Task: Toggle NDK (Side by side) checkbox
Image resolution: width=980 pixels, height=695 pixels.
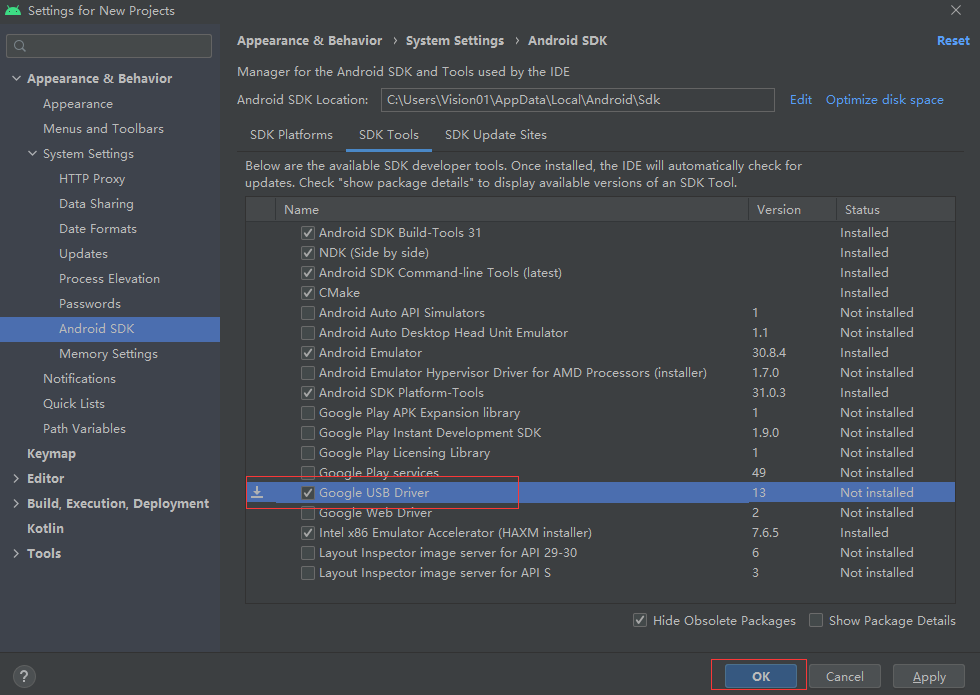Action: tap(308, 253)
